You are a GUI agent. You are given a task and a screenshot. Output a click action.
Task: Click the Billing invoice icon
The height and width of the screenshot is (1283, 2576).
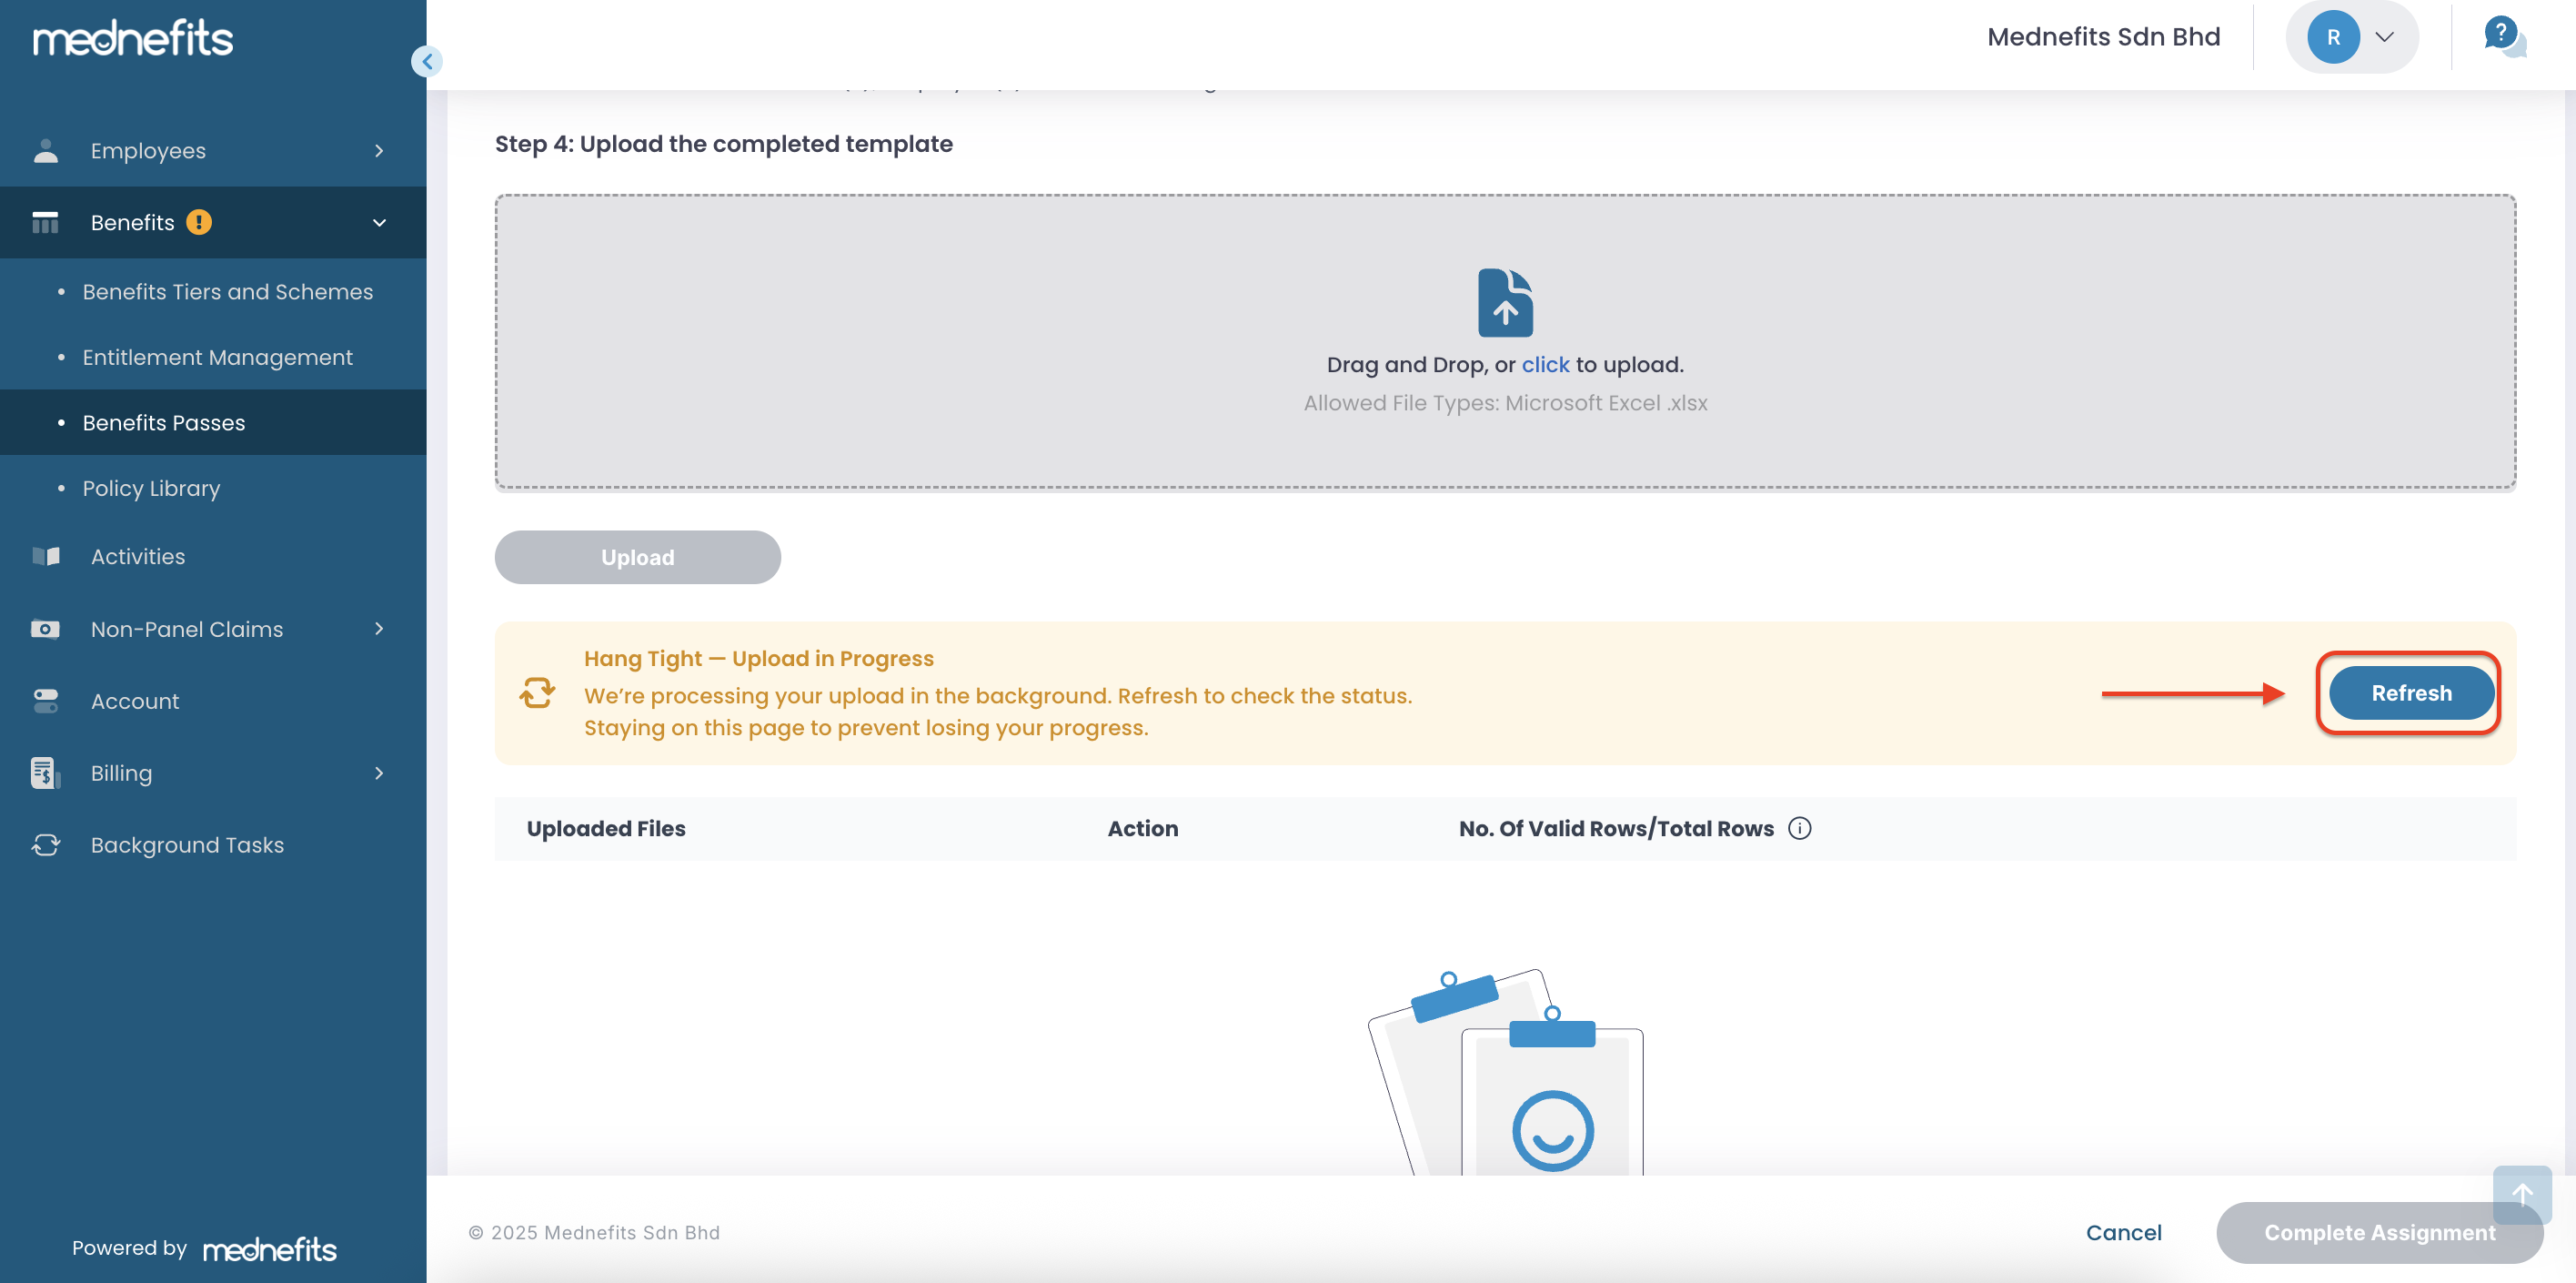tap(45, 773)
